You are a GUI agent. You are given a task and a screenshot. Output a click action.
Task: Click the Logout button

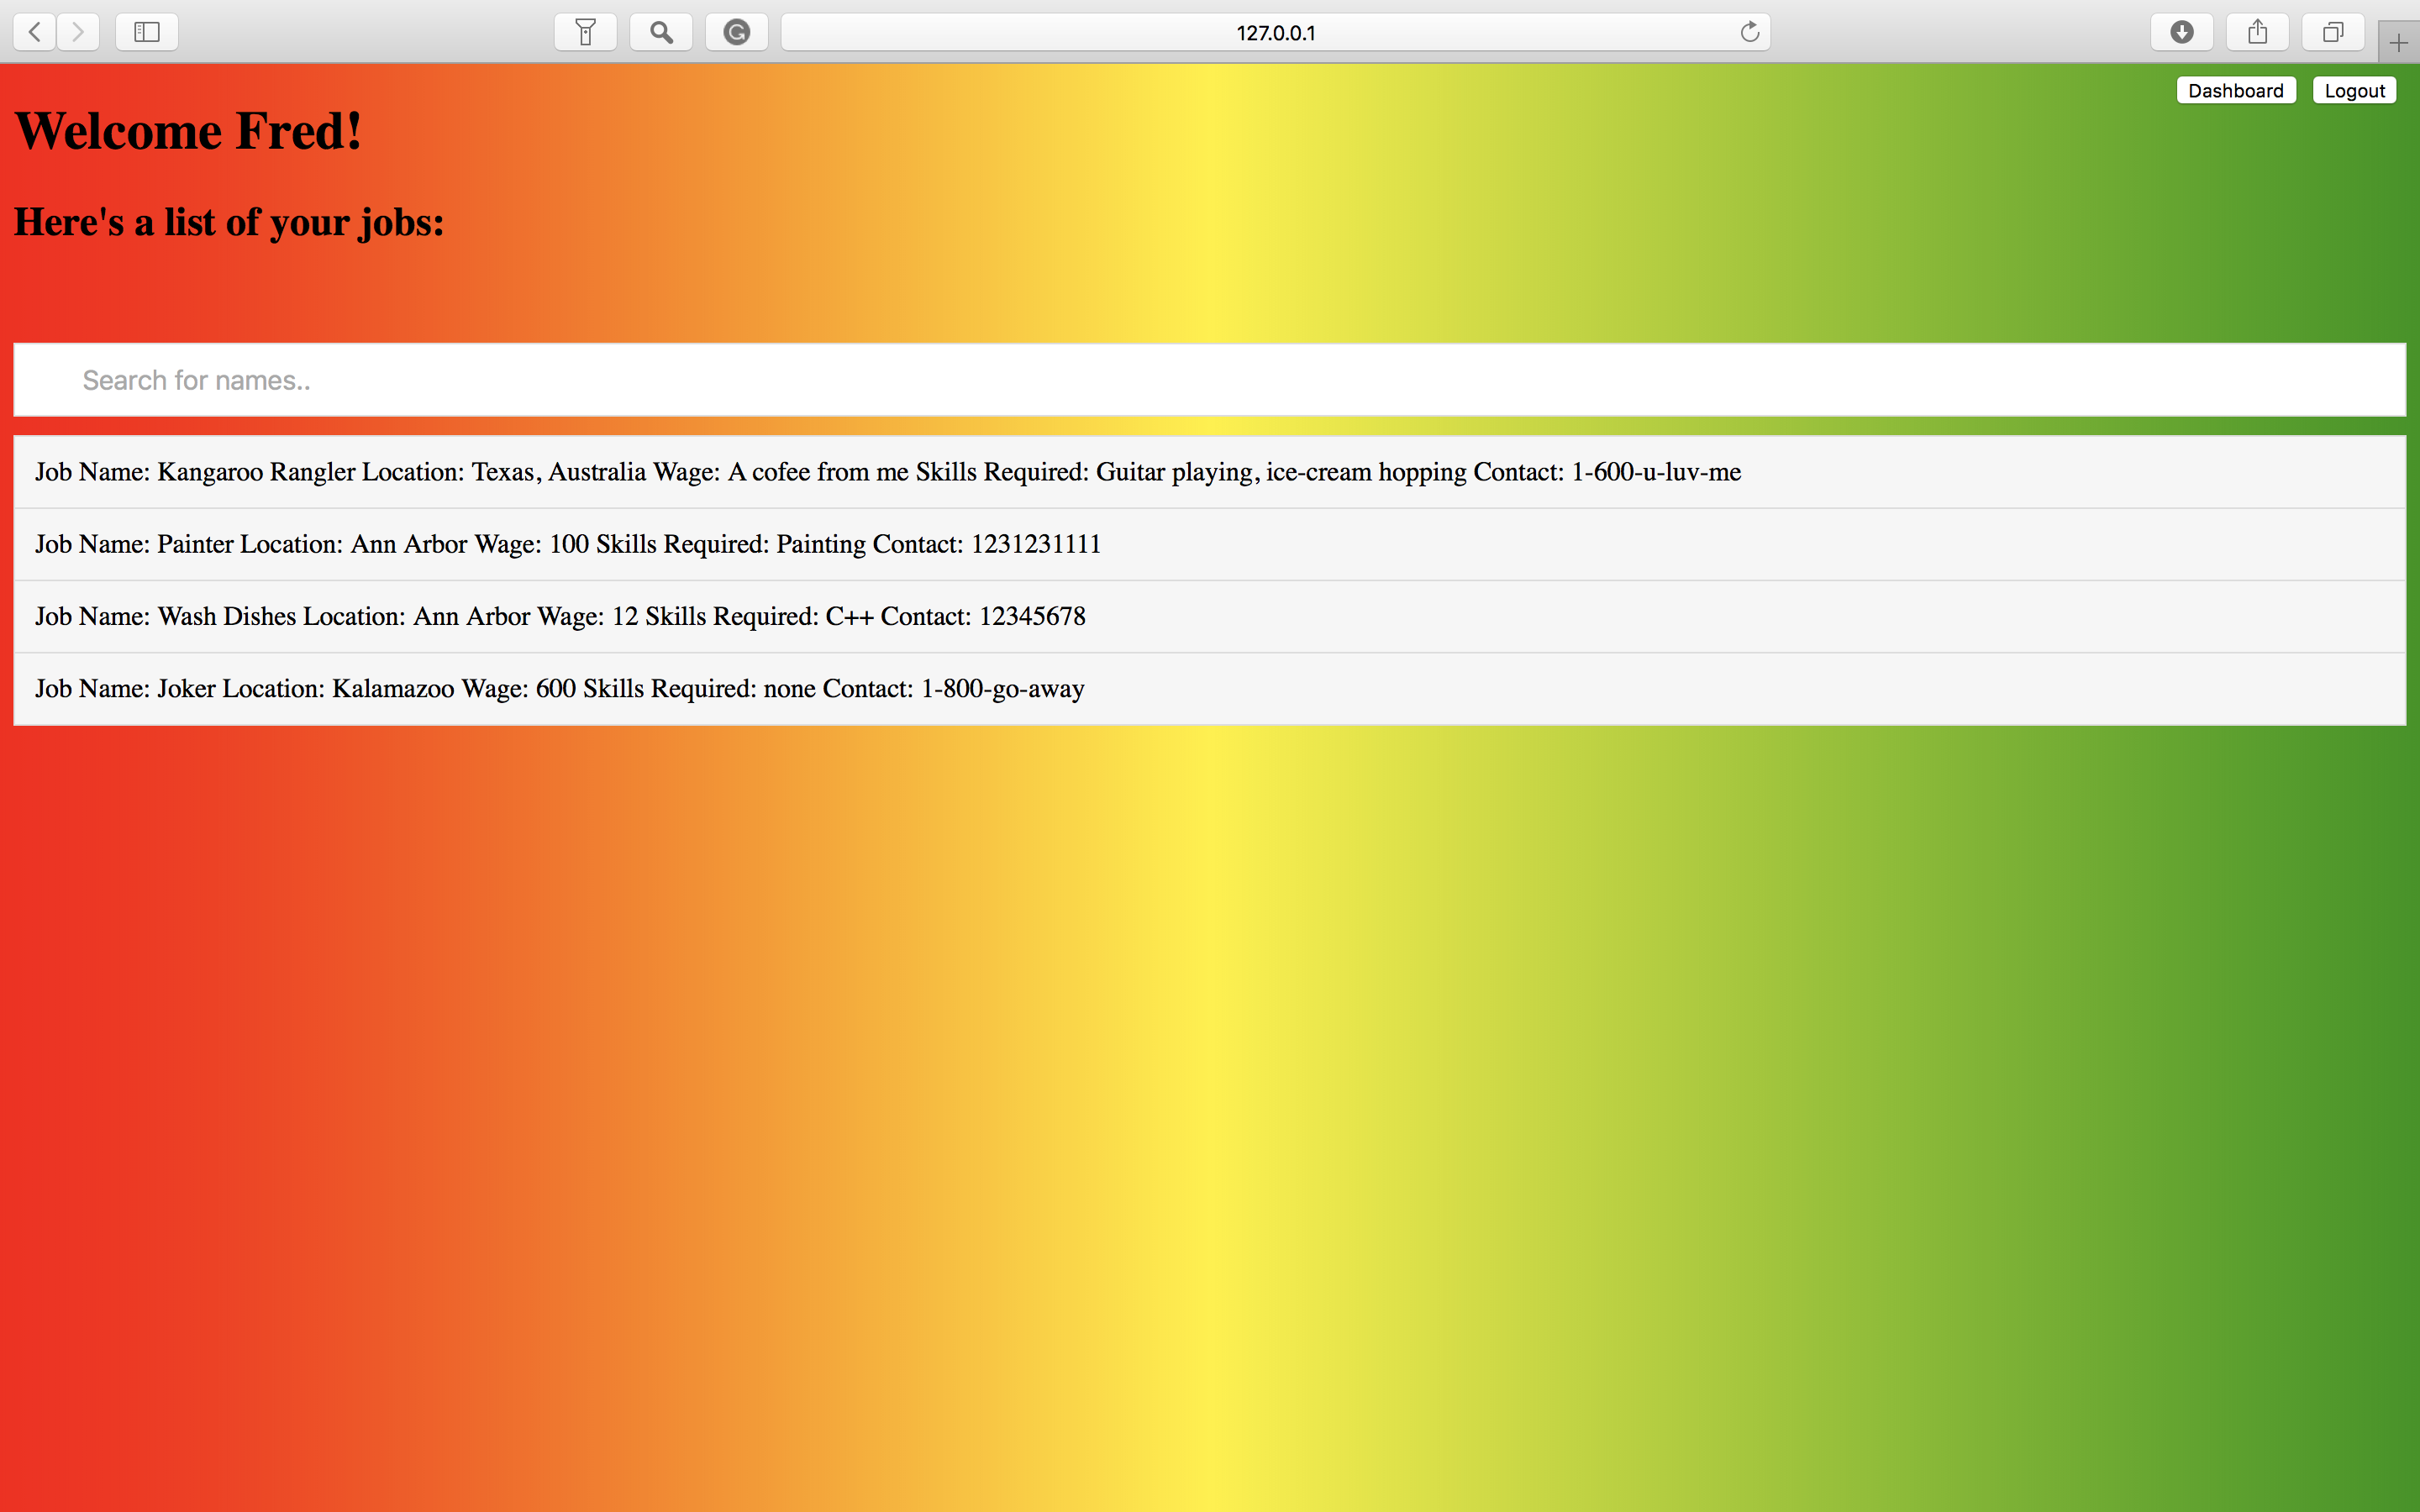pos(2354,91)
